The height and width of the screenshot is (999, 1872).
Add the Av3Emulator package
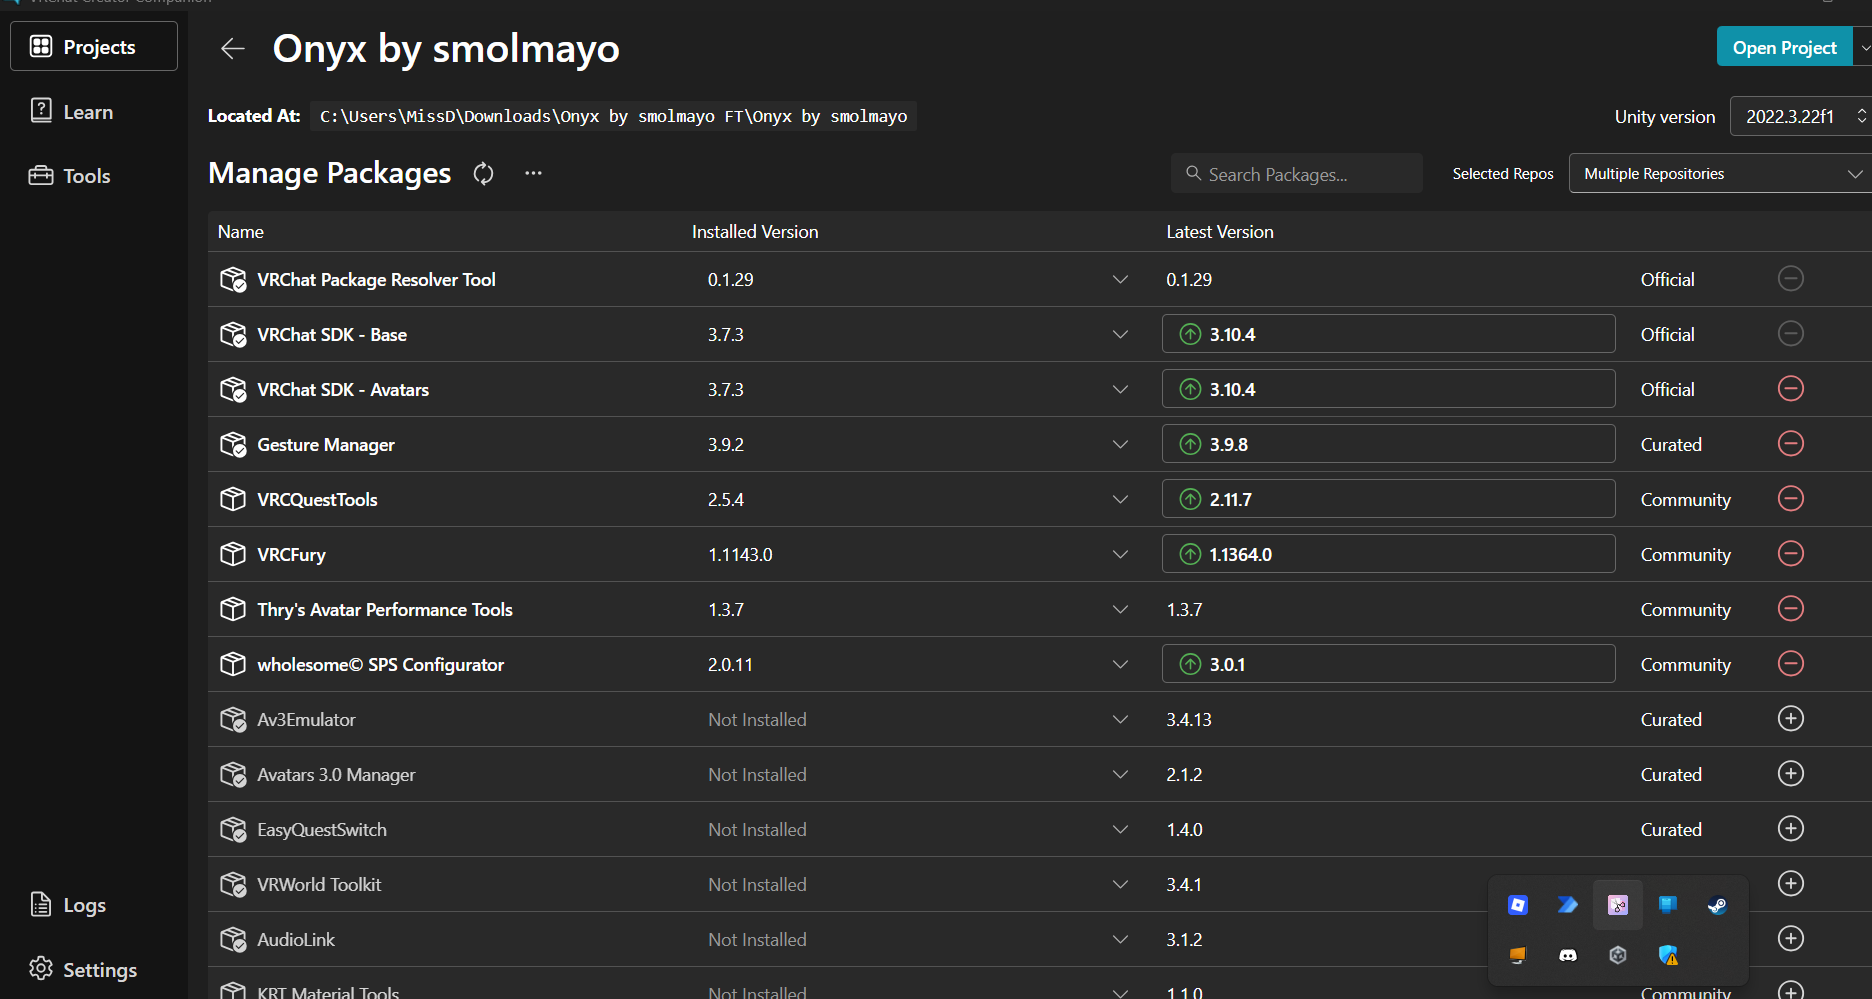pyautogui.click(x=1791, y=718)
